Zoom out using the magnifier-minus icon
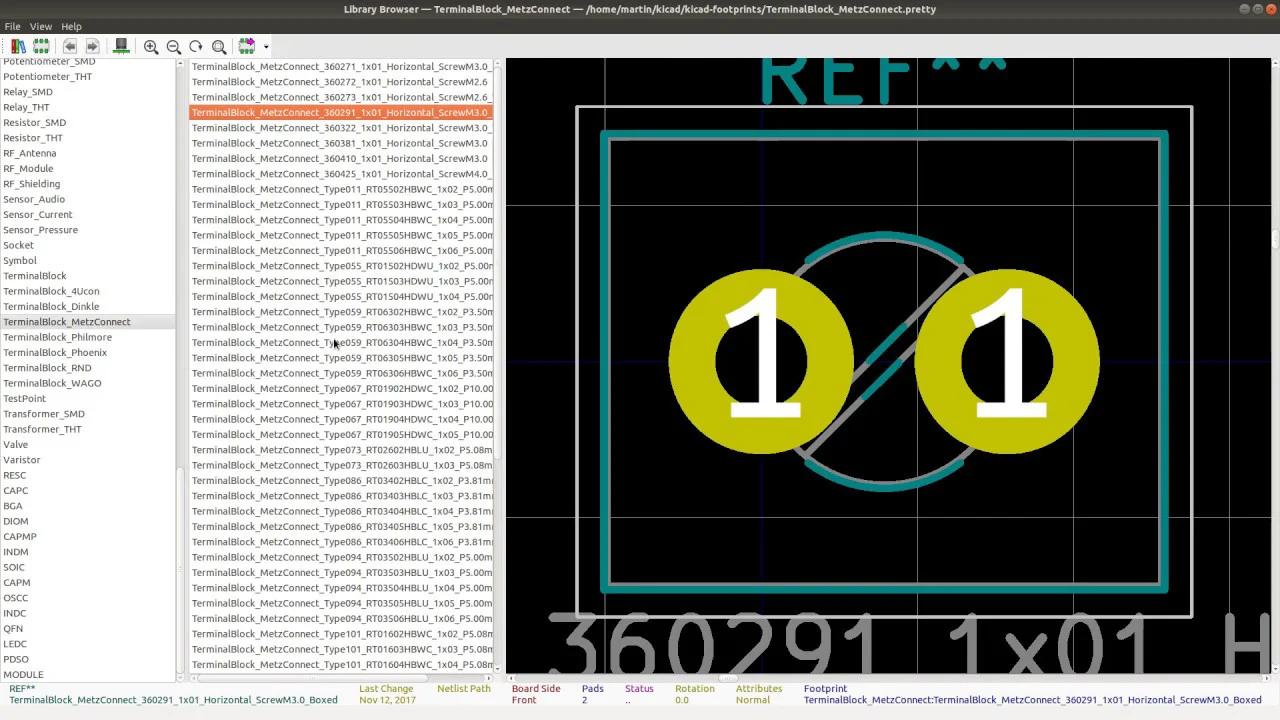1280x720 pixels. coord(173,46)
